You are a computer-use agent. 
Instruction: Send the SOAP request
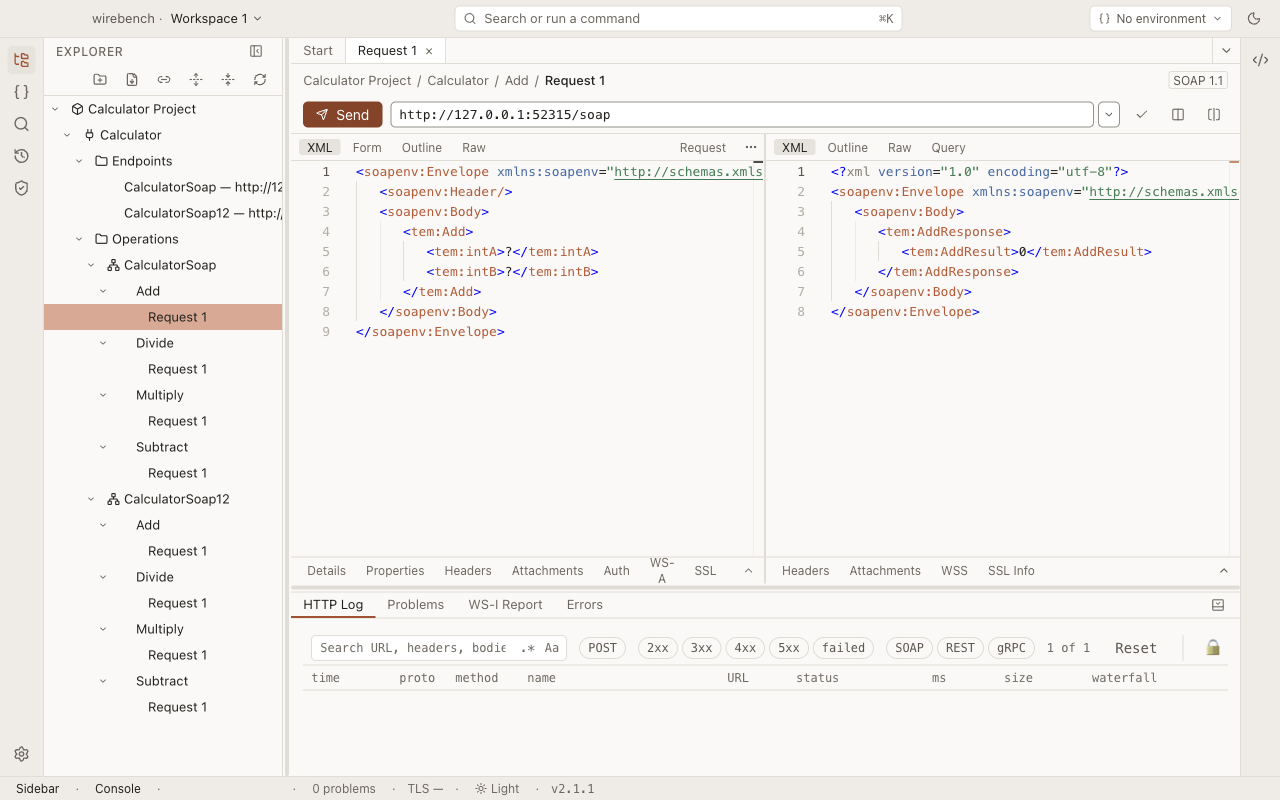342,115
